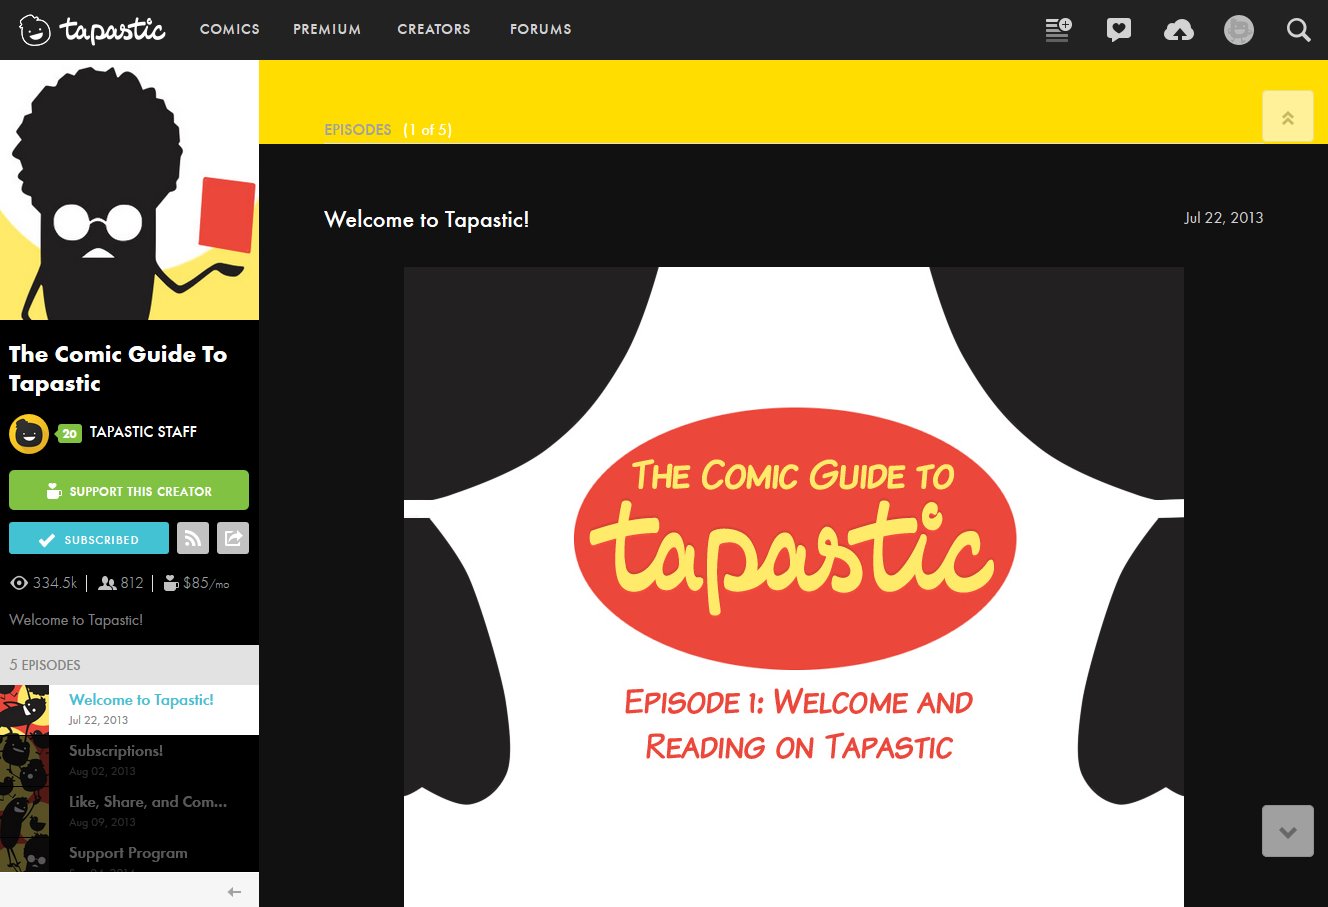Click the share icon next to RSS
The width and height of the screenshot is (1328, 907).
(233, 538)
